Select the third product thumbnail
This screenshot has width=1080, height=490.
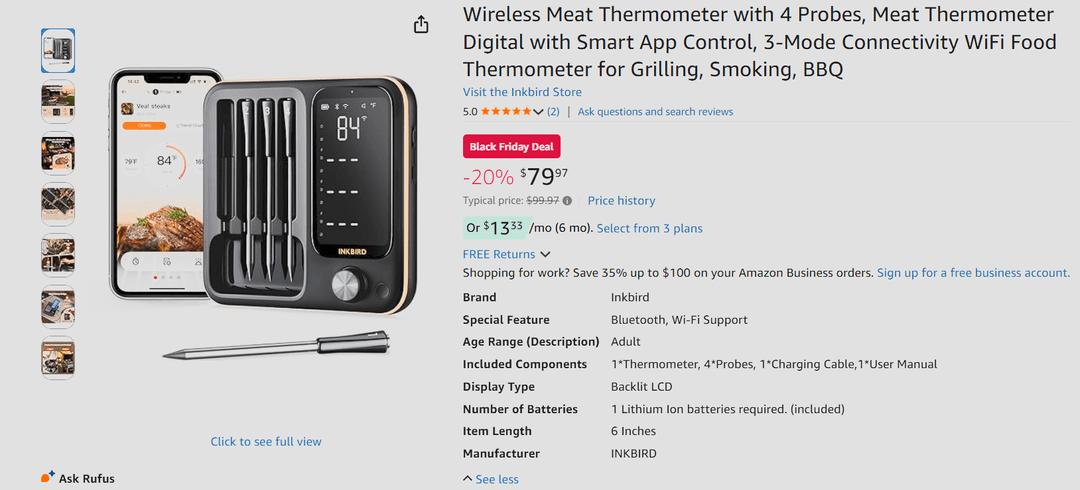57,153
